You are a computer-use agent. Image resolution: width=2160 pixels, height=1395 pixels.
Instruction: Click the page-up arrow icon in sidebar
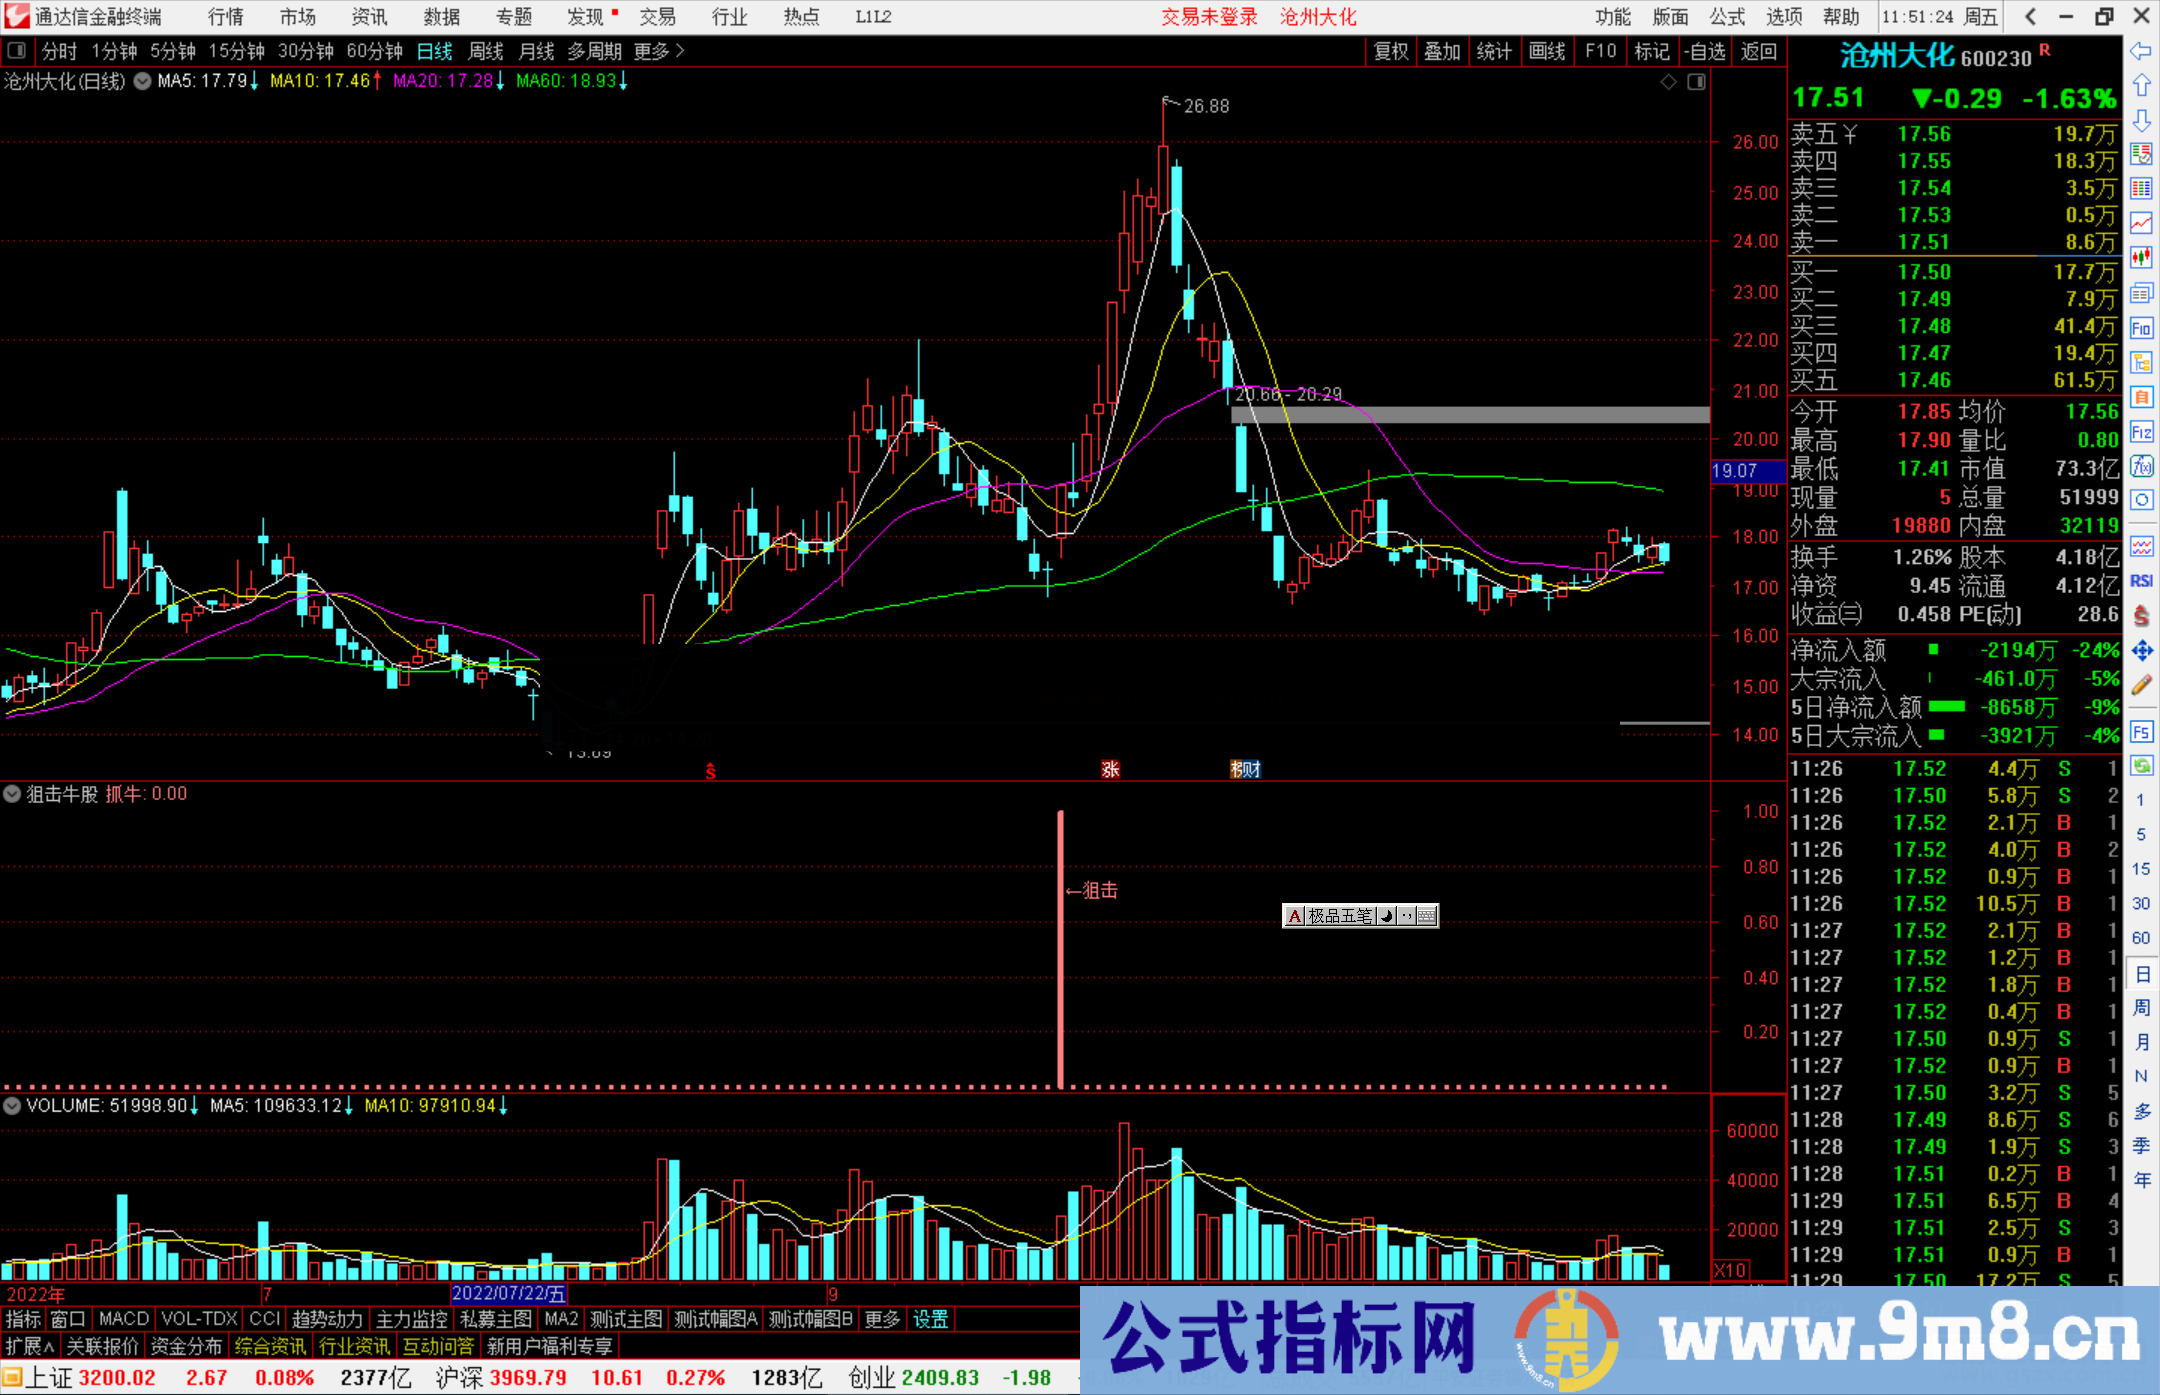2142,85
